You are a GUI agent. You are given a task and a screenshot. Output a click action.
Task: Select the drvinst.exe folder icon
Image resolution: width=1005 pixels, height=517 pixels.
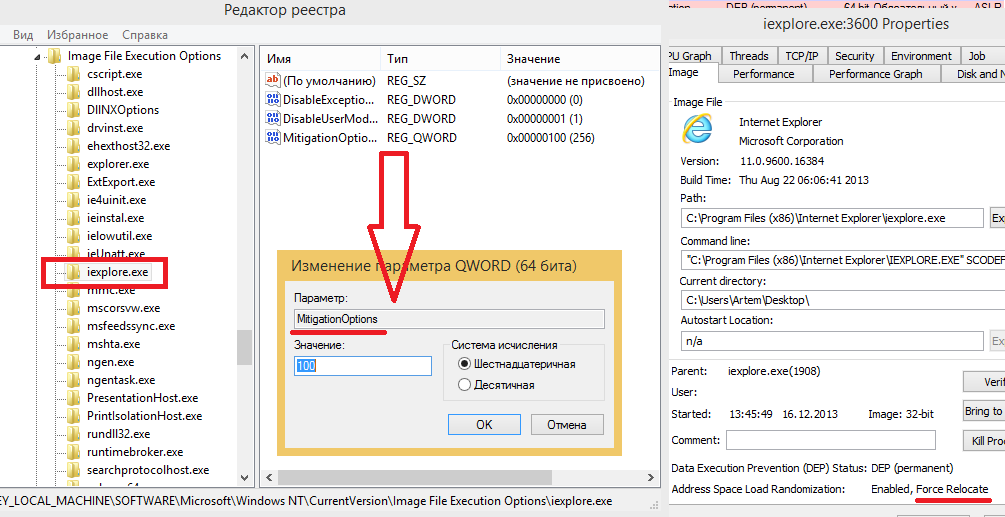[74, 127]
